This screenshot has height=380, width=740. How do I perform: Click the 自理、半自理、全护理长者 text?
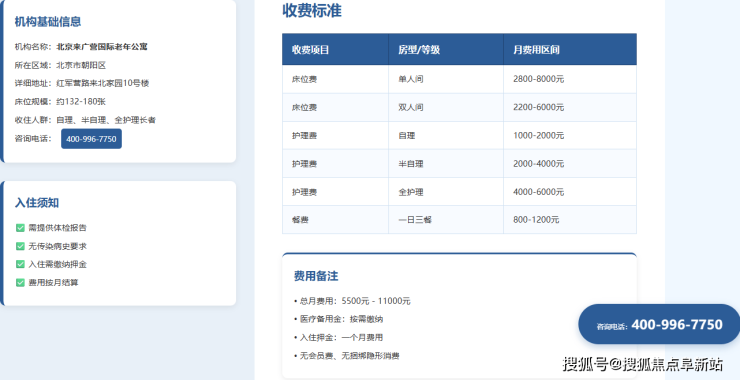(x=106, y=120)
